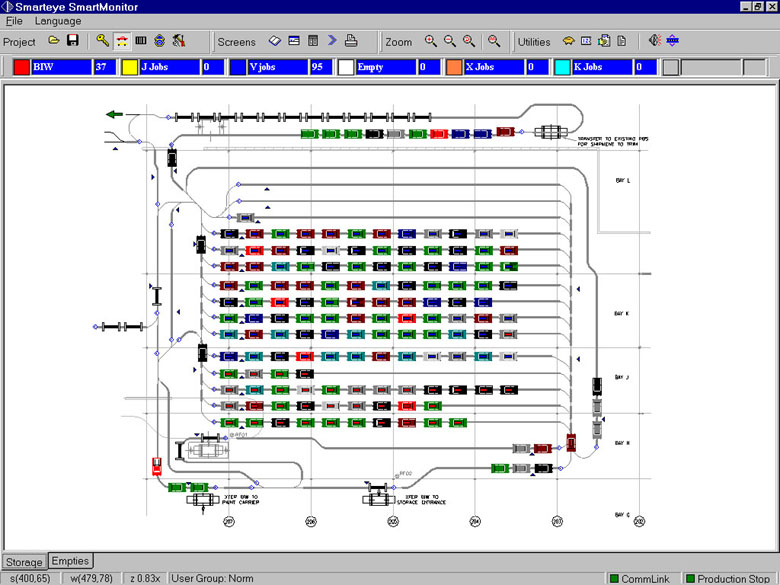Open the File menu

pyautogui.click(x=15, y=21)
